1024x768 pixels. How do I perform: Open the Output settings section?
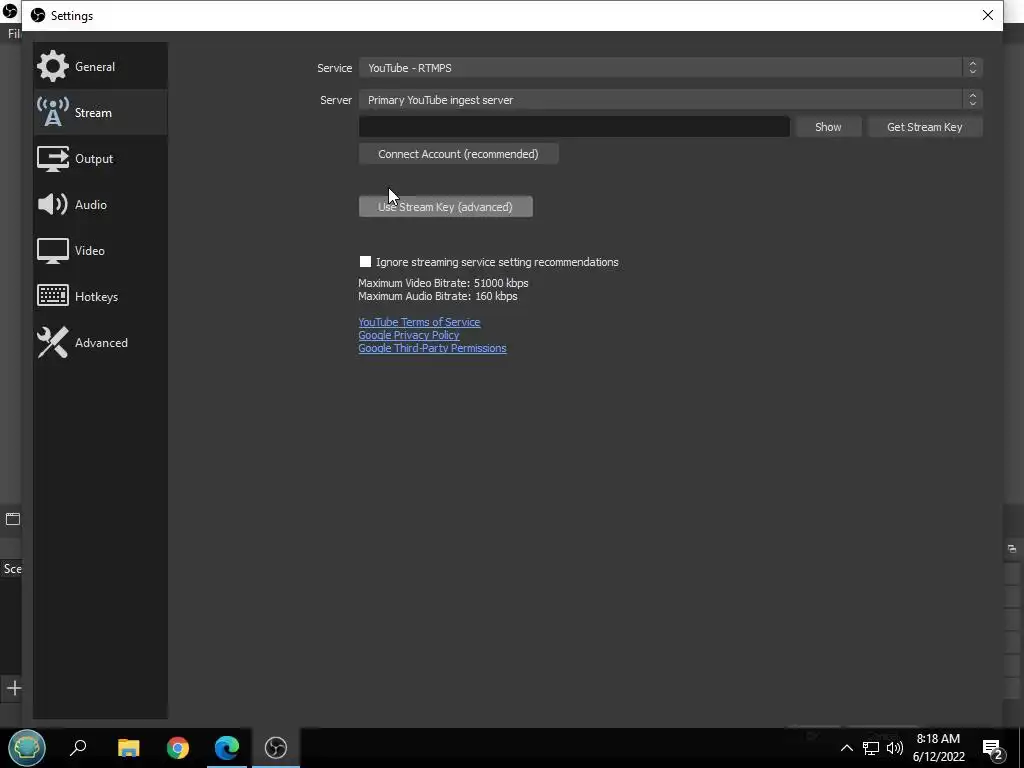(101, 159)
